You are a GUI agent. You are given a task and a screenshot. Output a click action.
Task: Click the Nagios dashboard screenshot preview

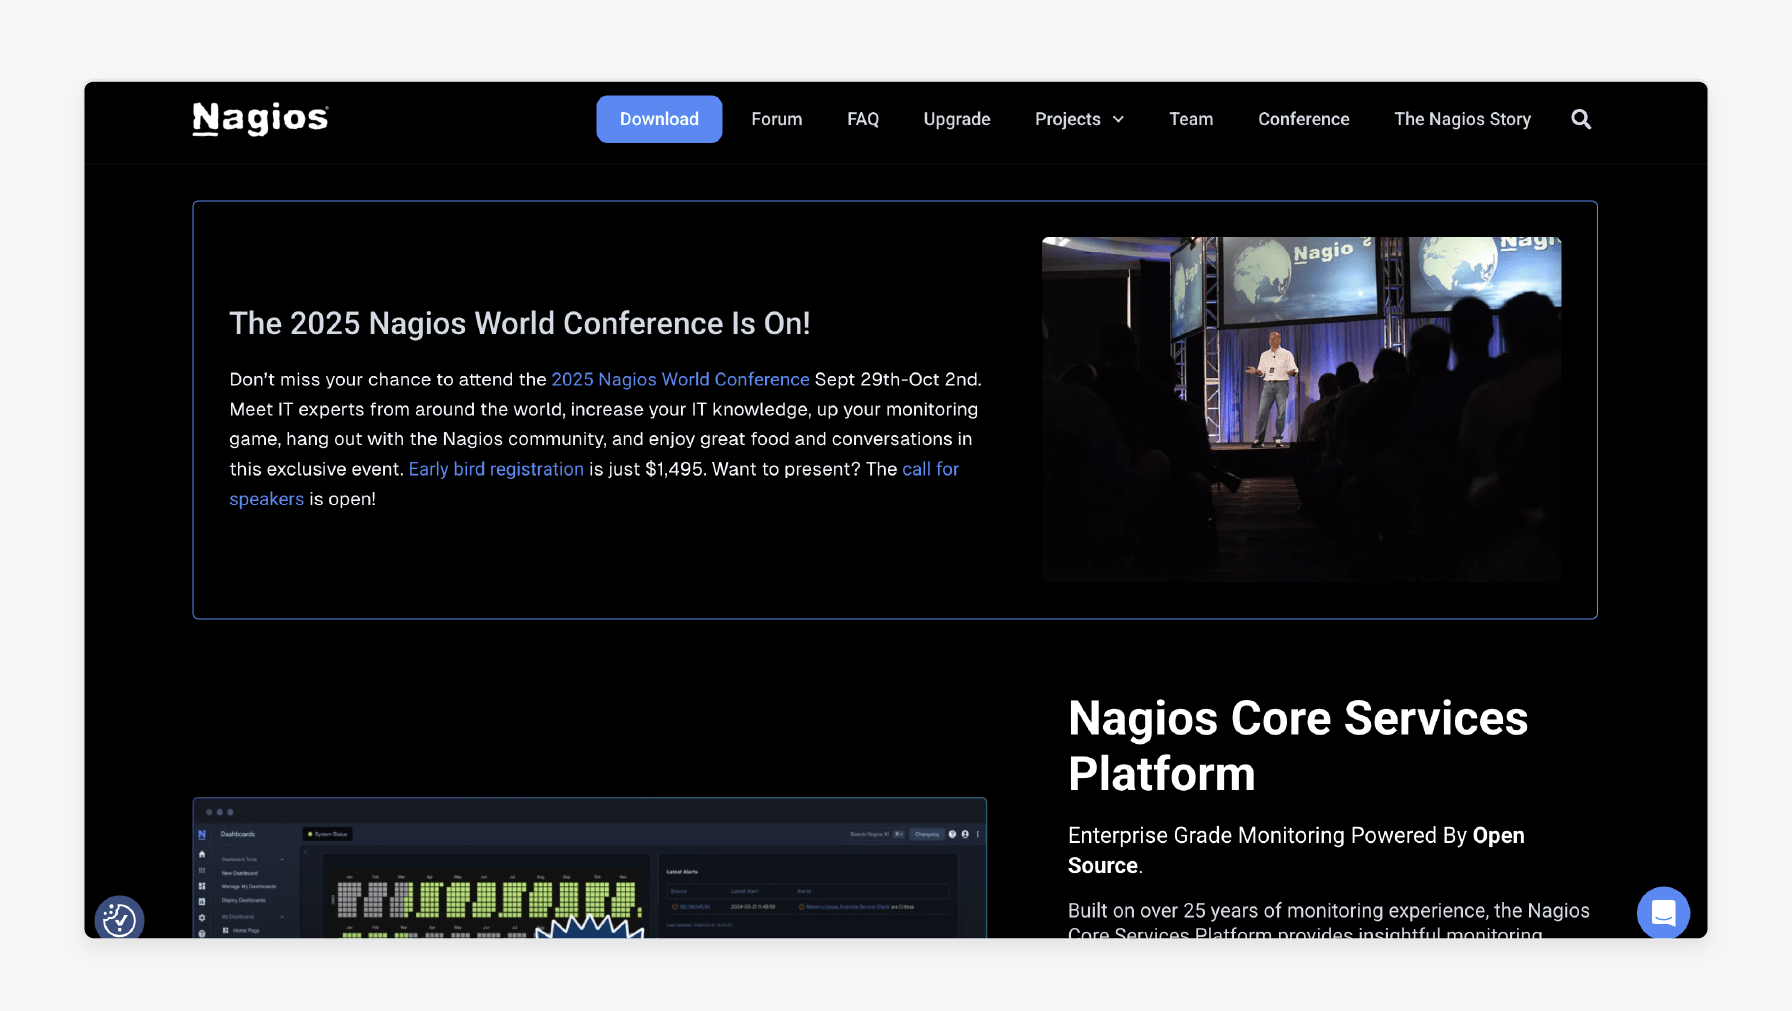click(590, 868)
